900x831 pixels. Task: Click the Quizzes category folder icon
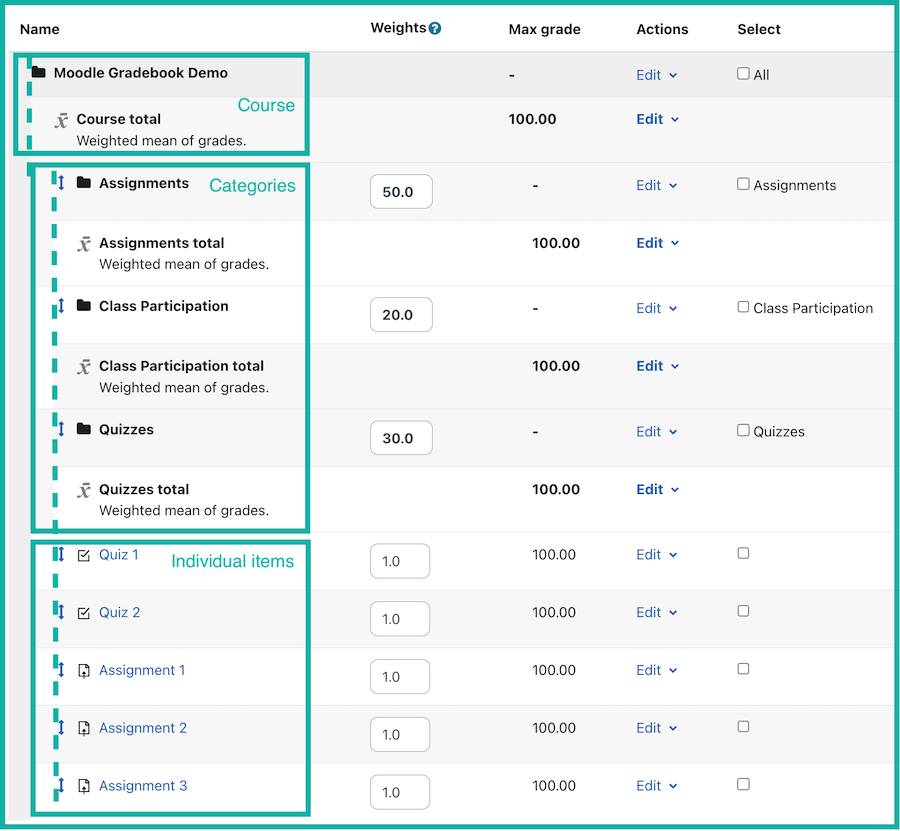(x=84, y=429)
